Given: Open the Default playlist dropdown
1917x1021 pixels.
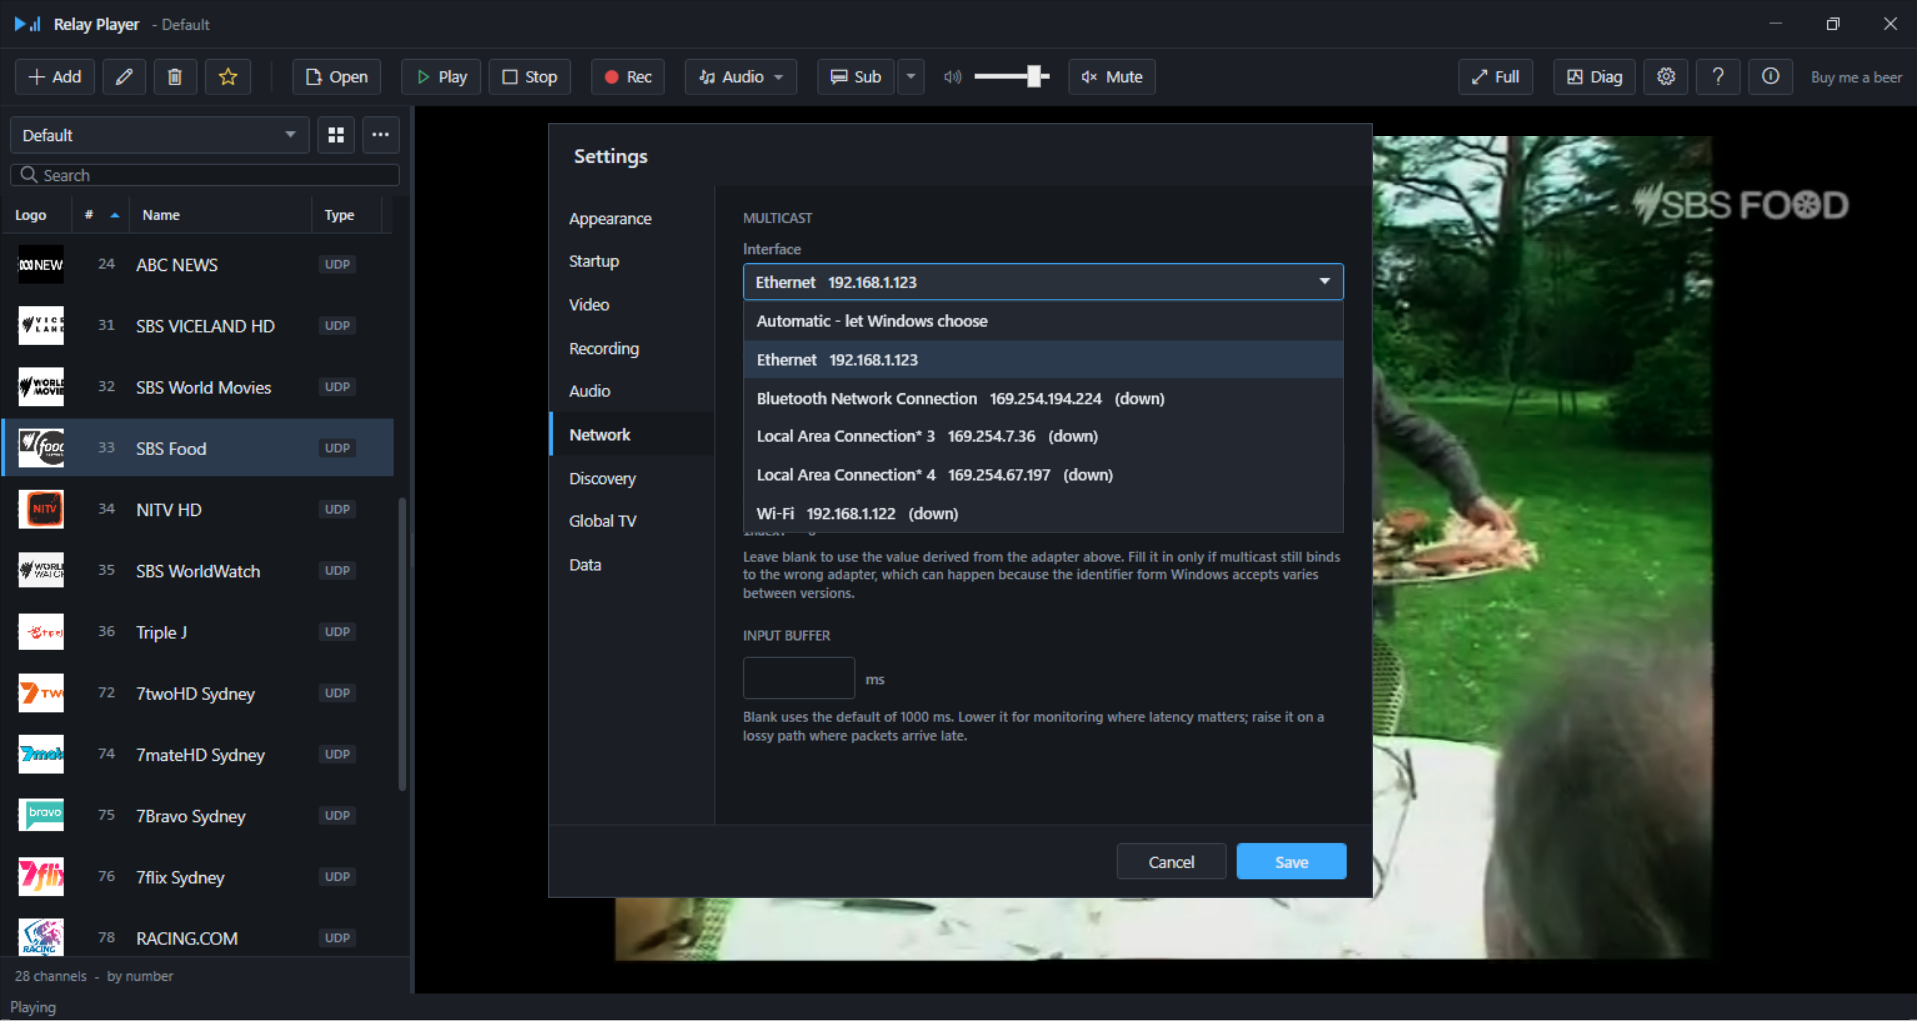Looking at the screenshot, I should (x=160, y=135).
